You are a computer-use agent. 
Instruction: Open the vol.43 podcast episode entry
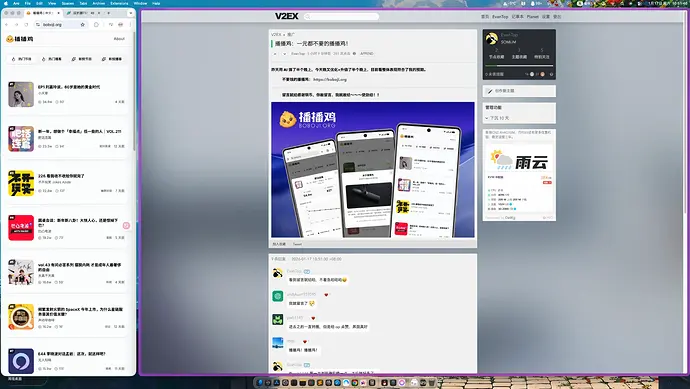(67, 272)
